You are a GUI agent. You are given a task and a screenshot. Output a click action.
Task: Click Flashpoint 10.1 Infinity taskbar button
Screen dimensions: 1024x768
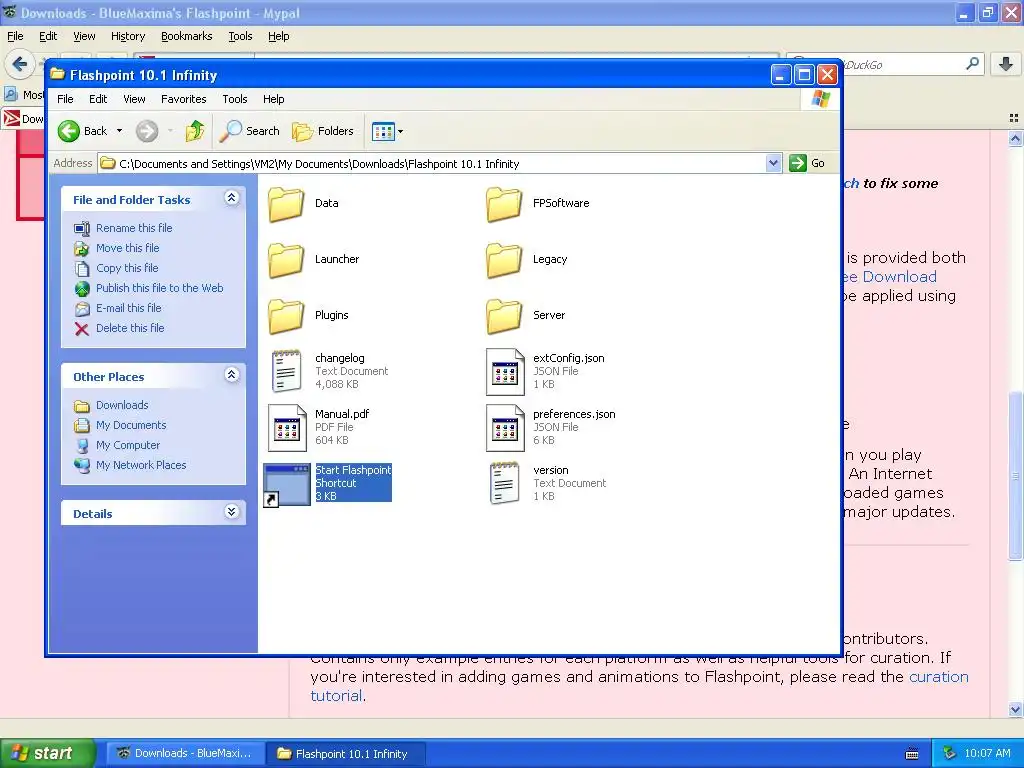coord(346,754)
